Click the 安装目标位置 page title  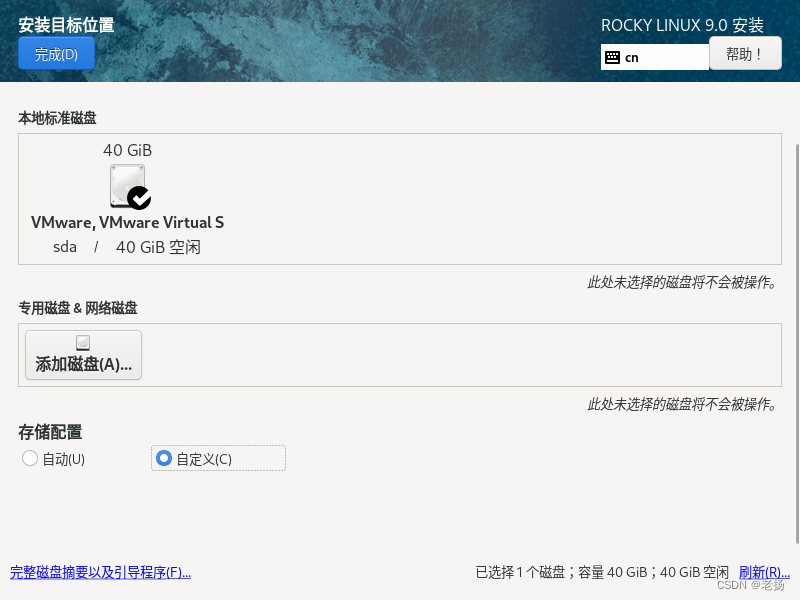pyautogui.click(x=66, y=25)
